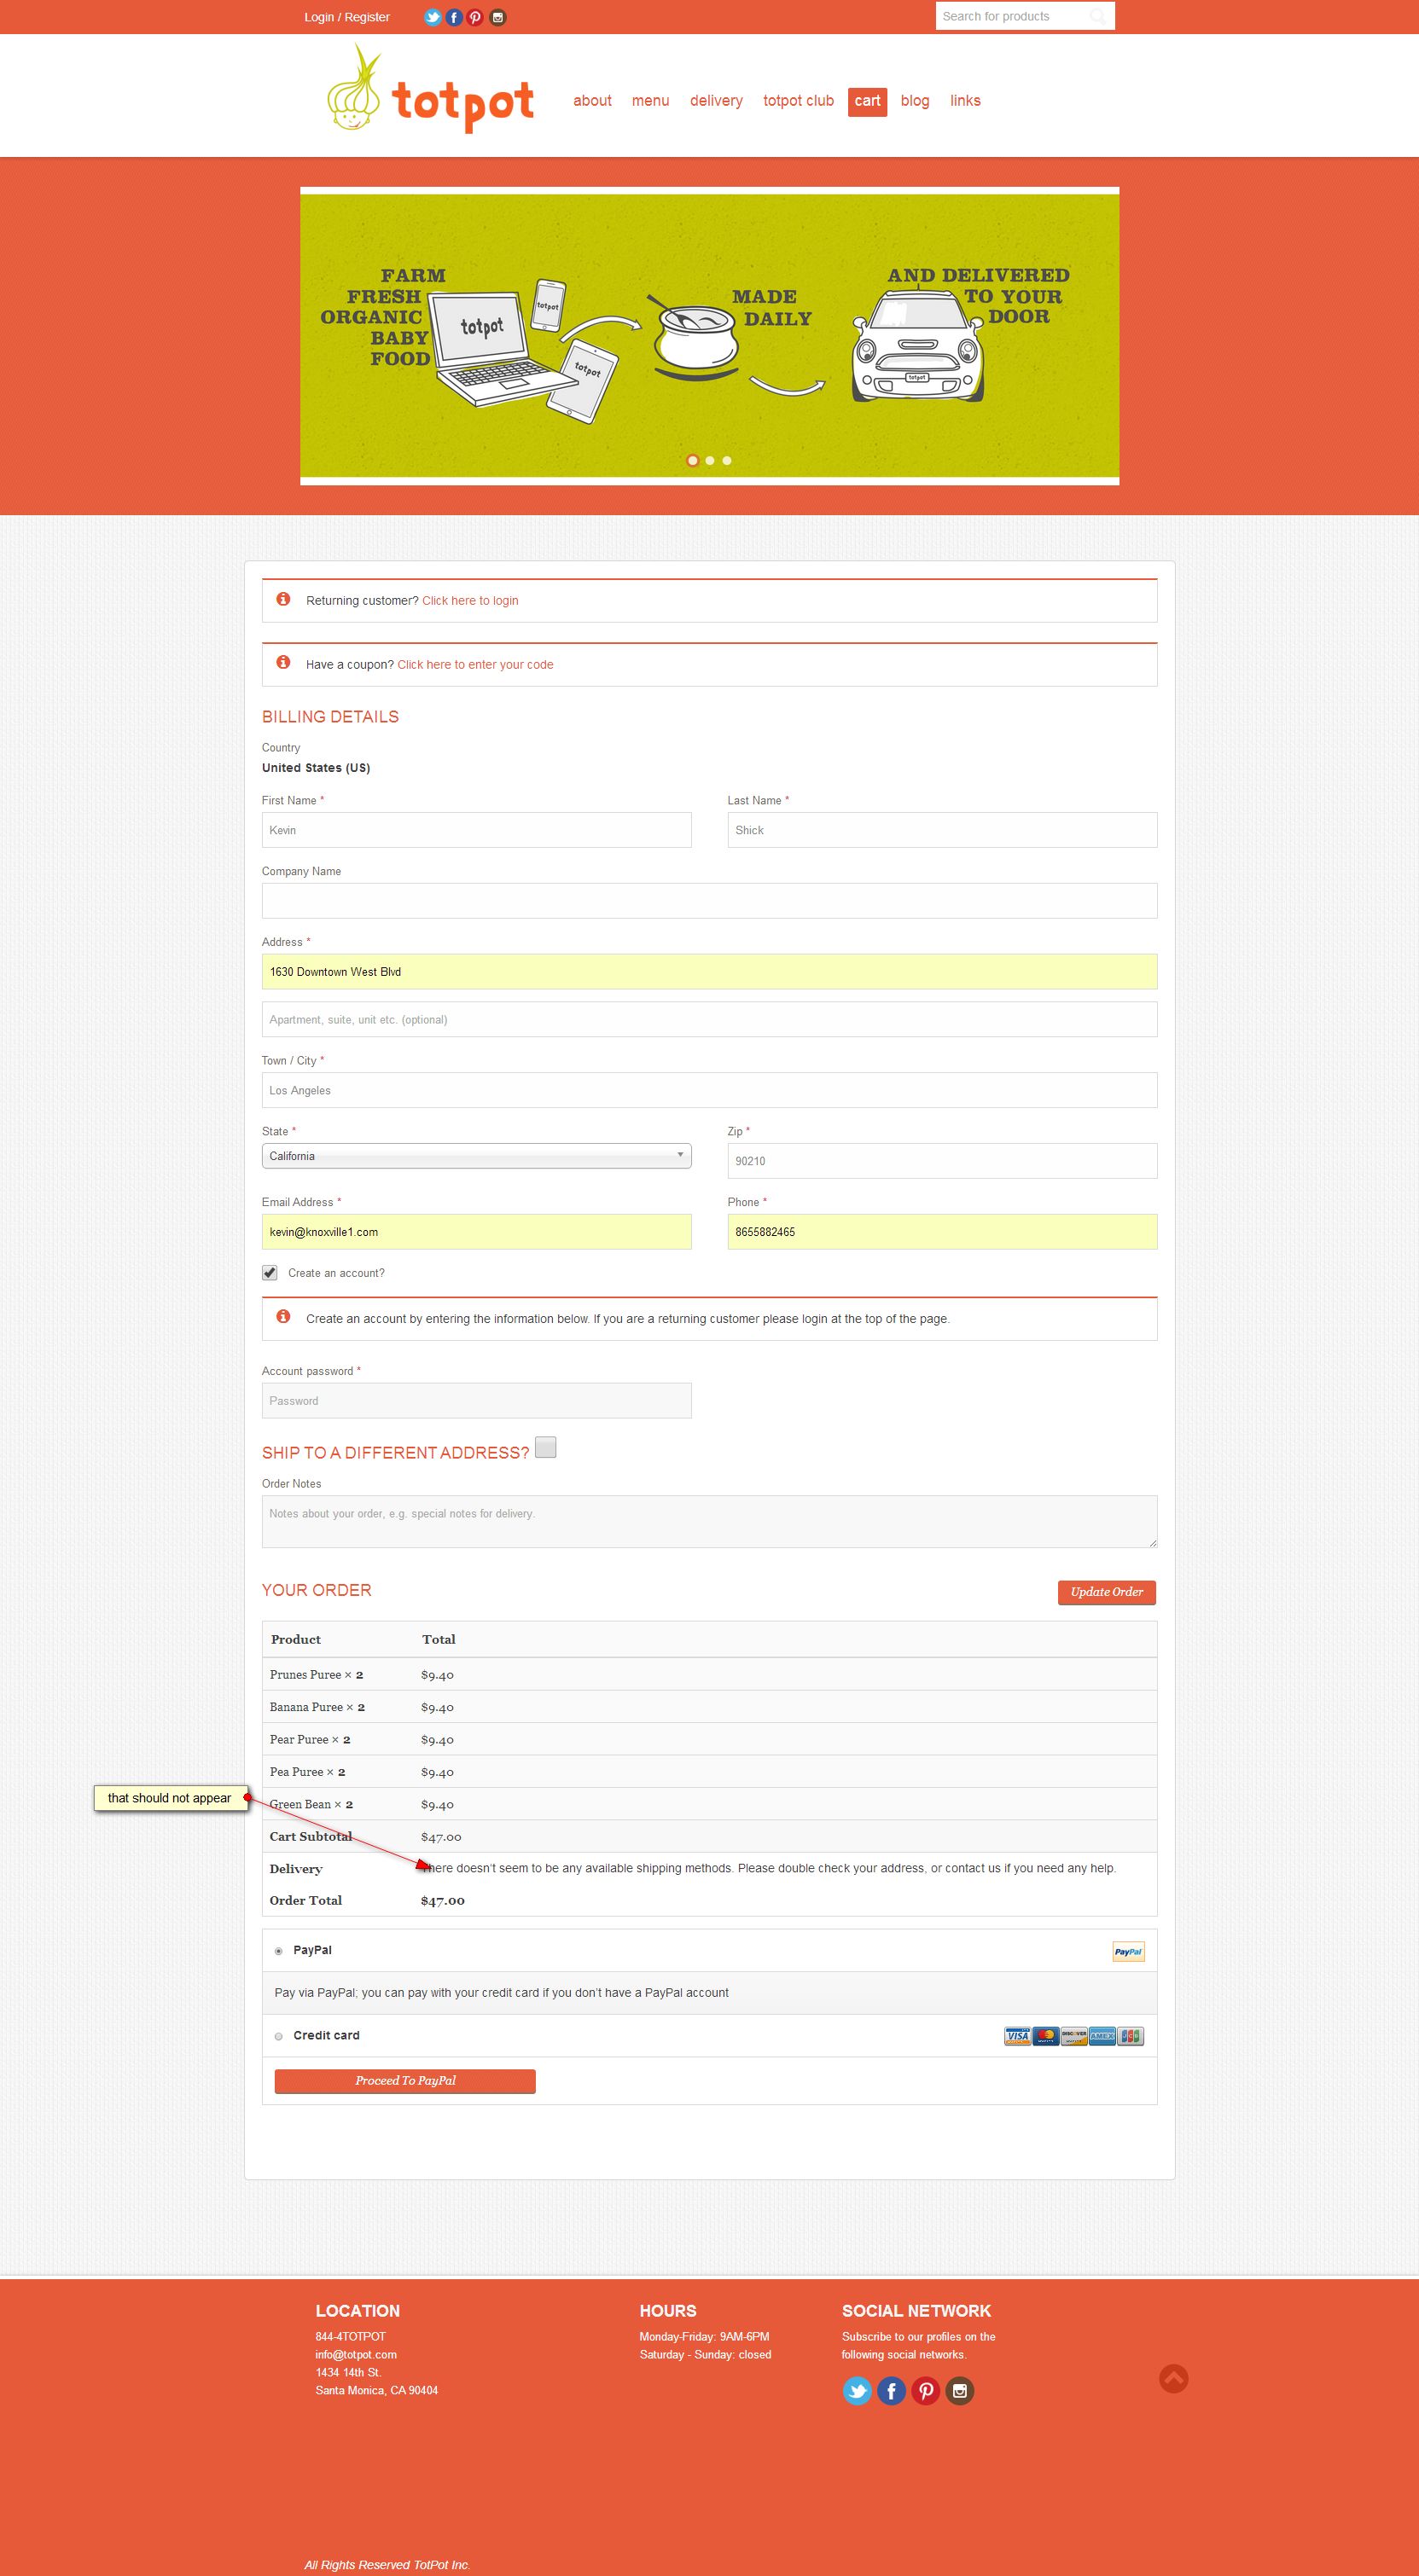Open footer Twitter social icon
The image size is (1419, 2576).
(857, 2391)
